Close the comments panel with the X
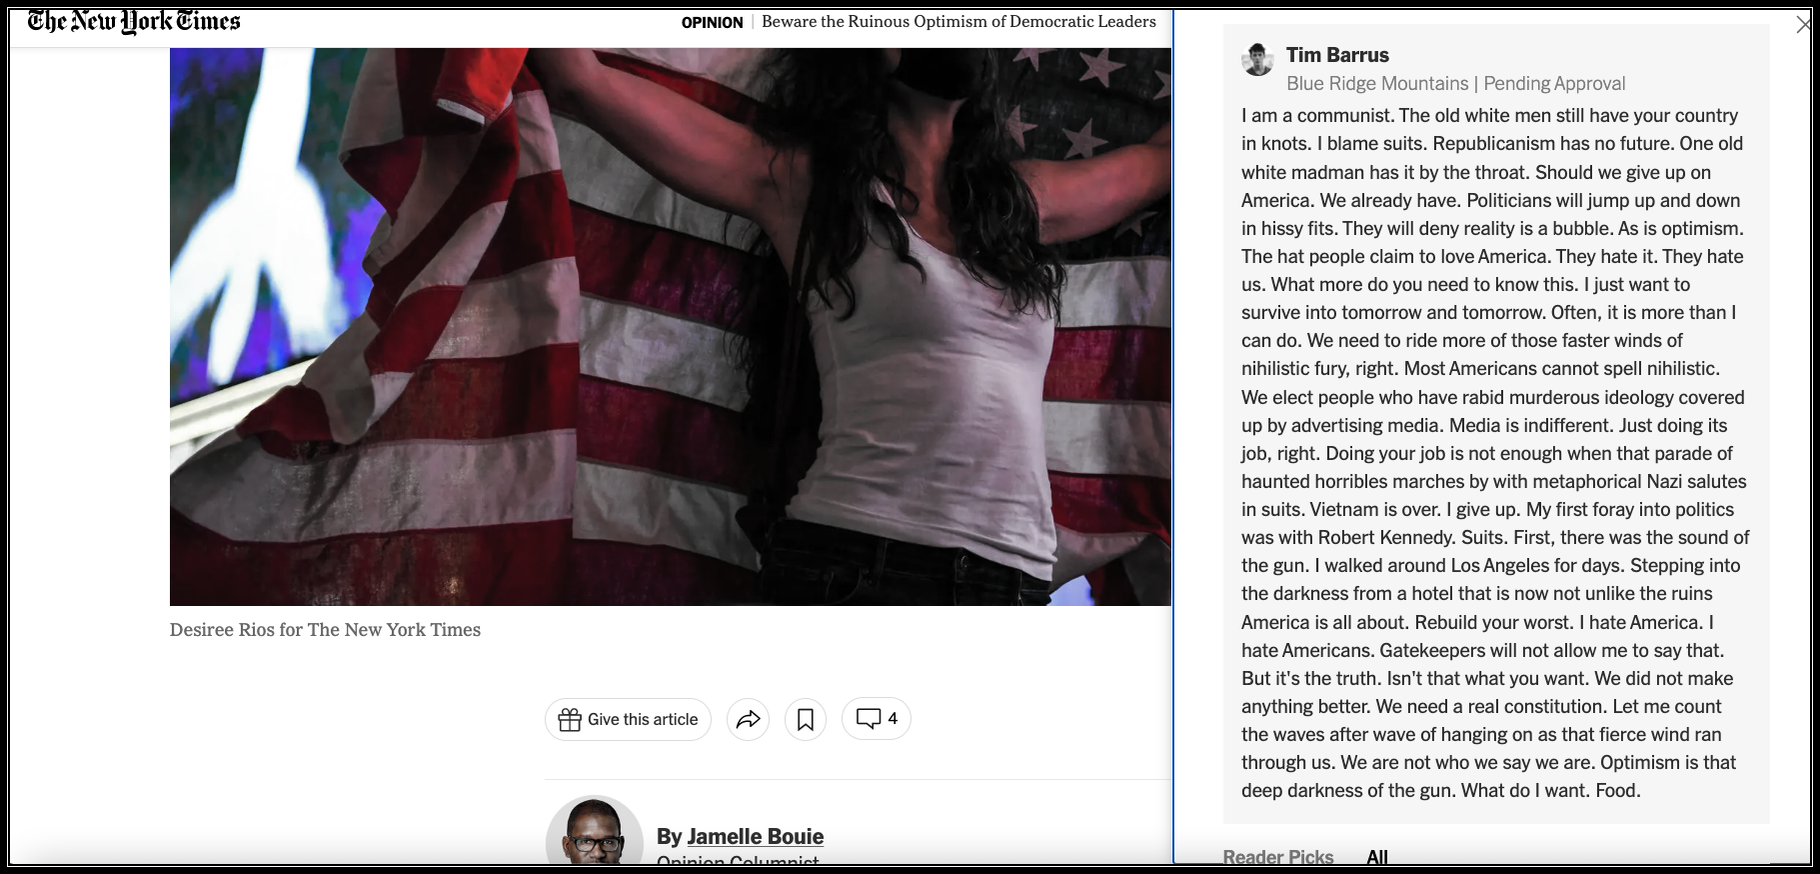The image size is (1820, 874). [1804, 25]
